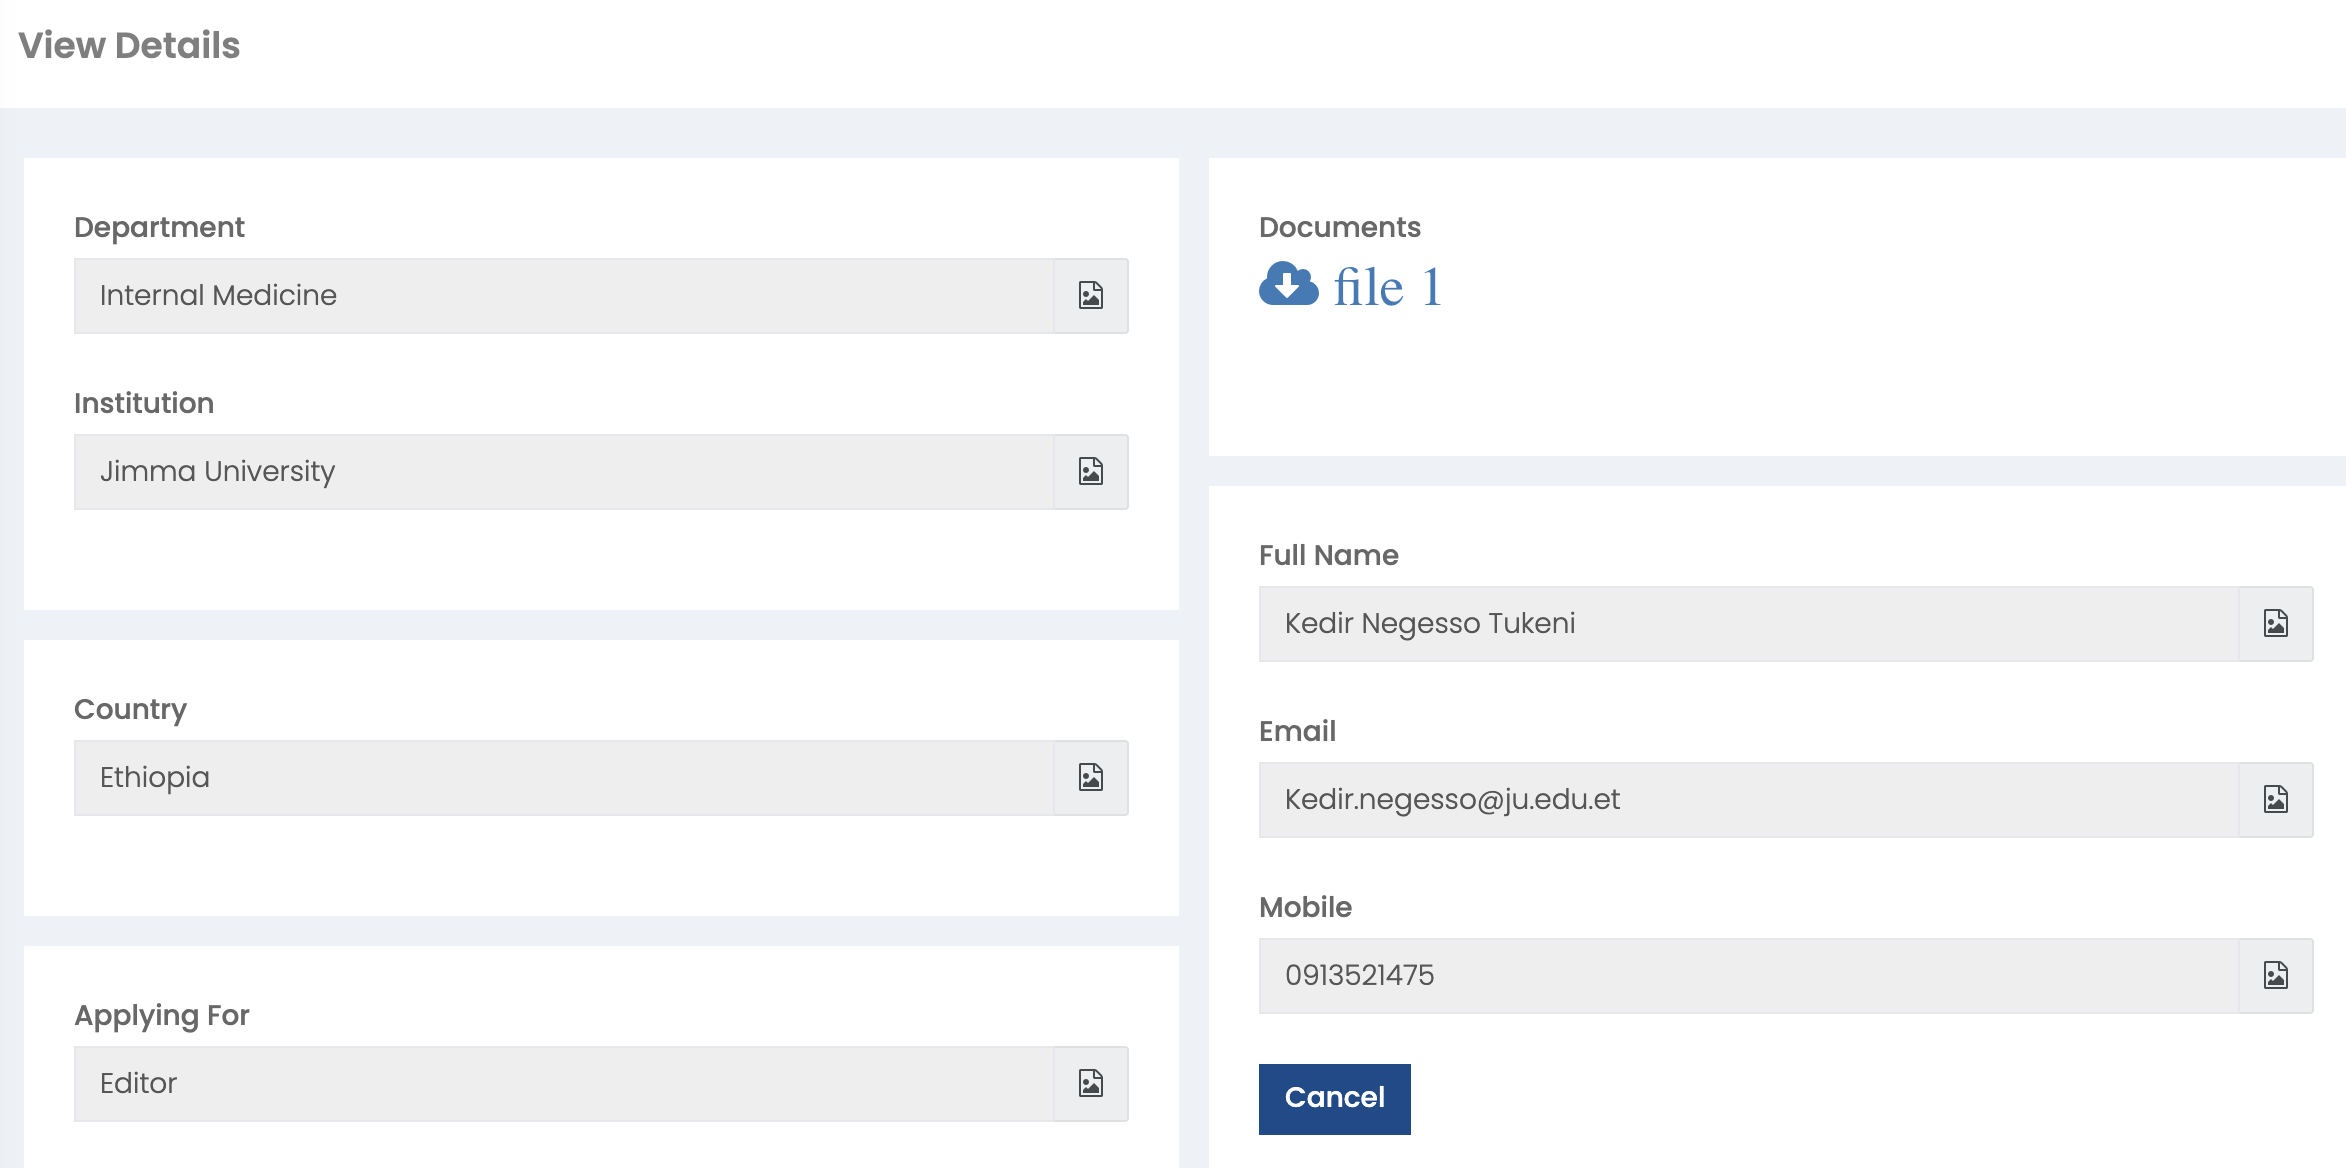Click the image icon beside Institution field
The width and height of the screenshot is (2346, 1168).
click(x=1090, y=472)
